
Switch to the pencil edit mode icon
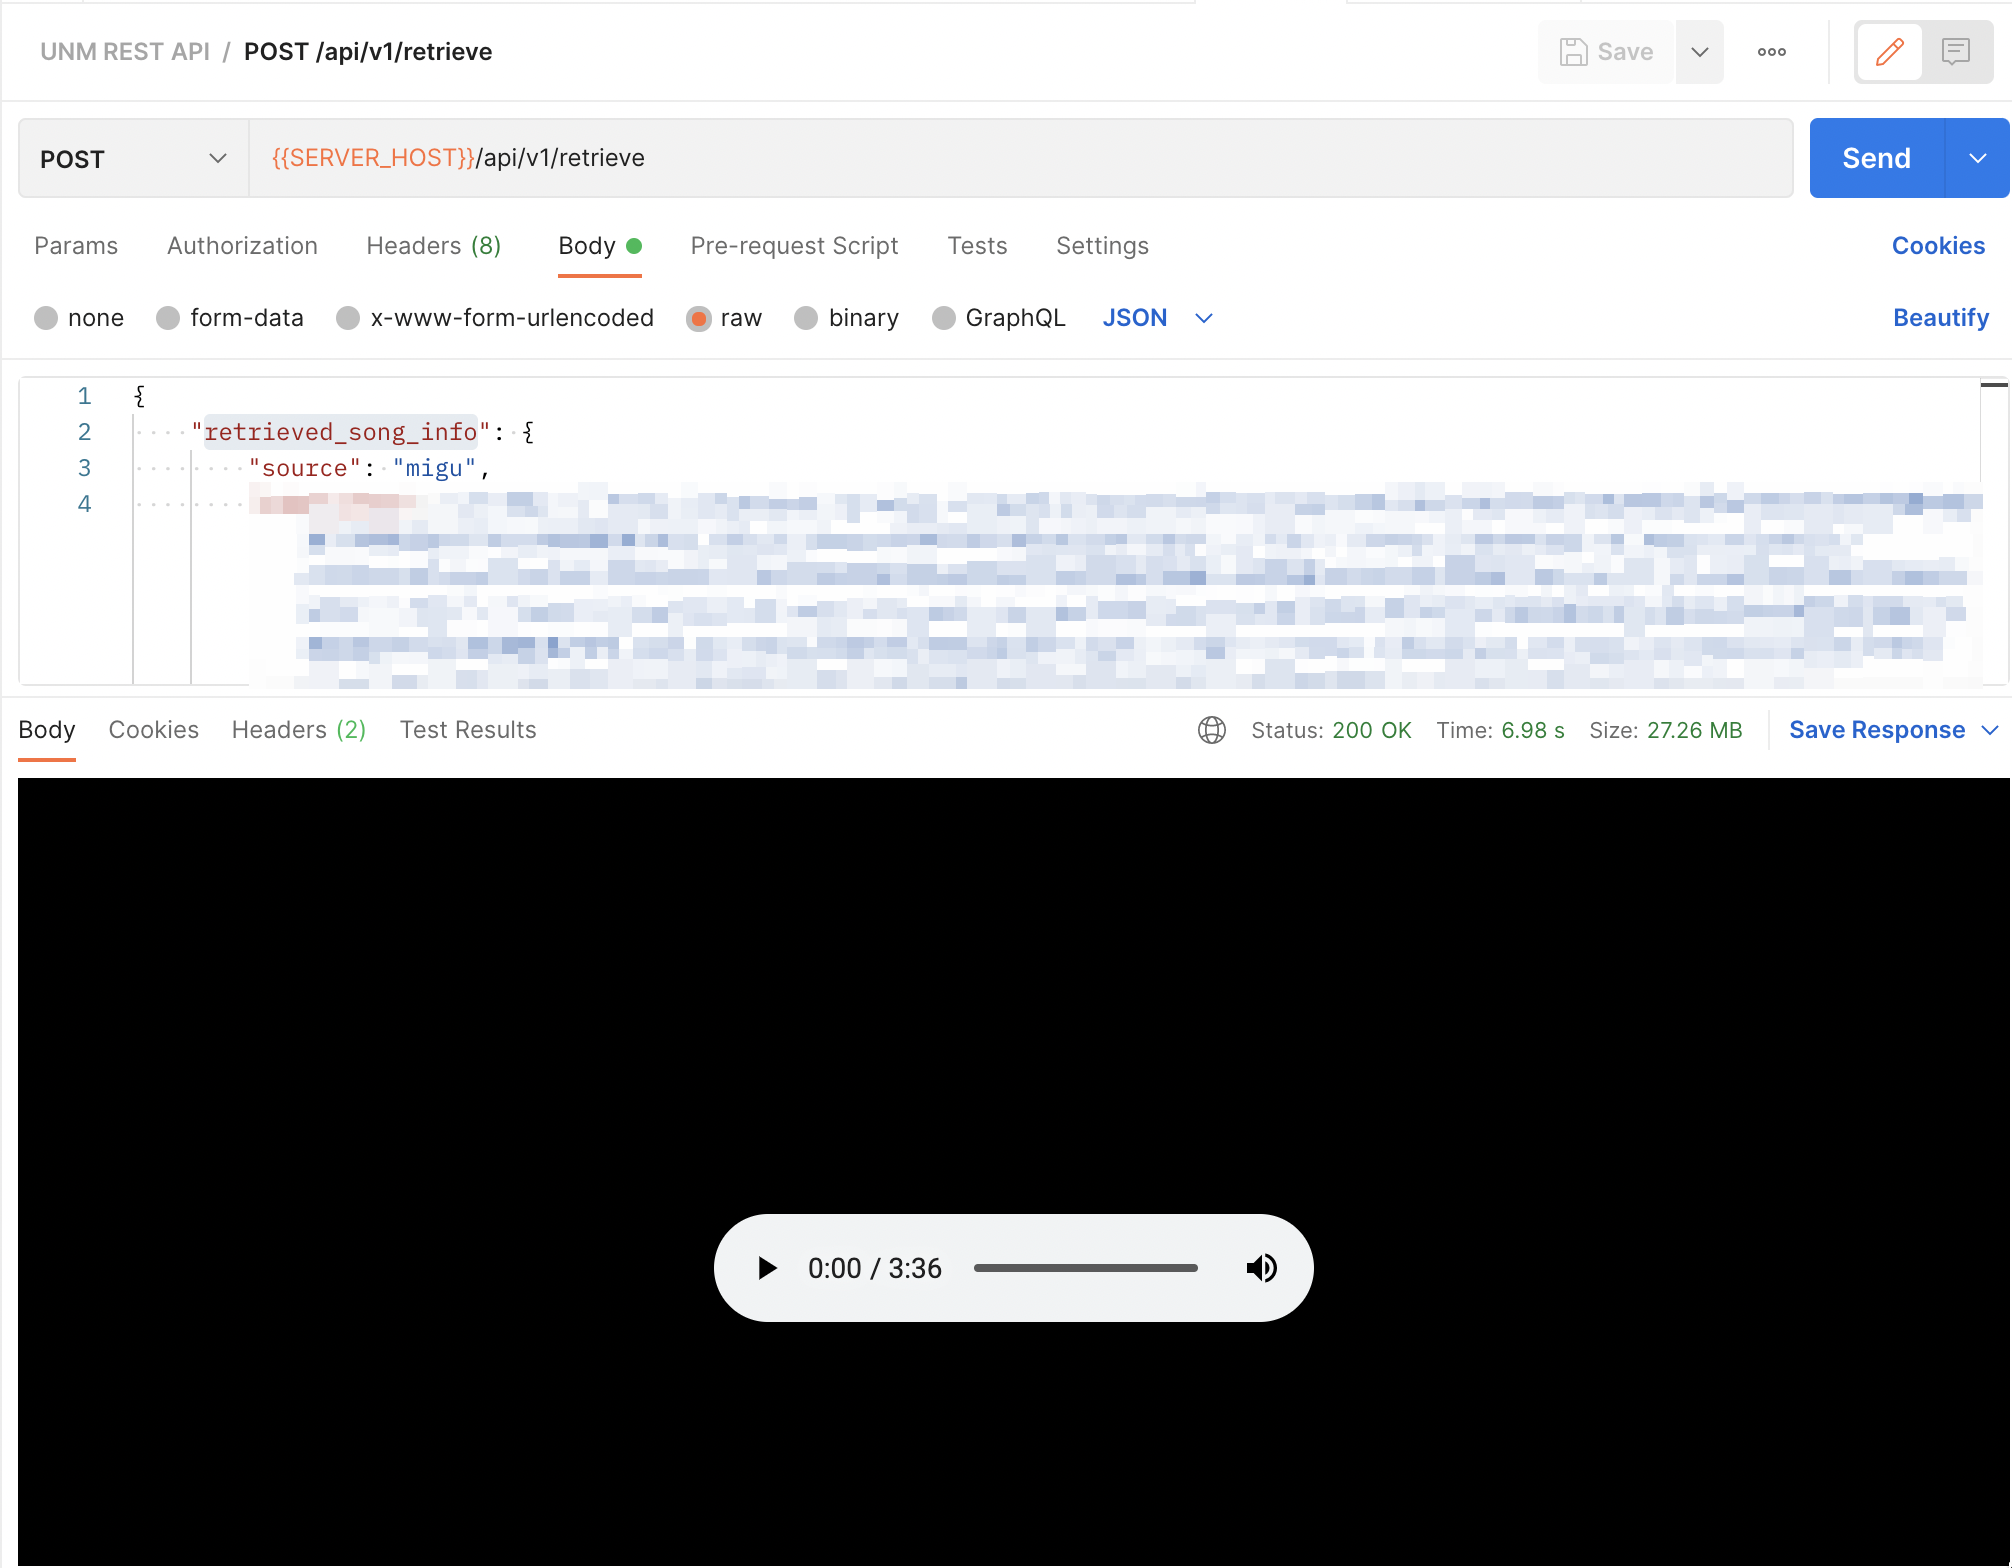tap(1889, 52)
